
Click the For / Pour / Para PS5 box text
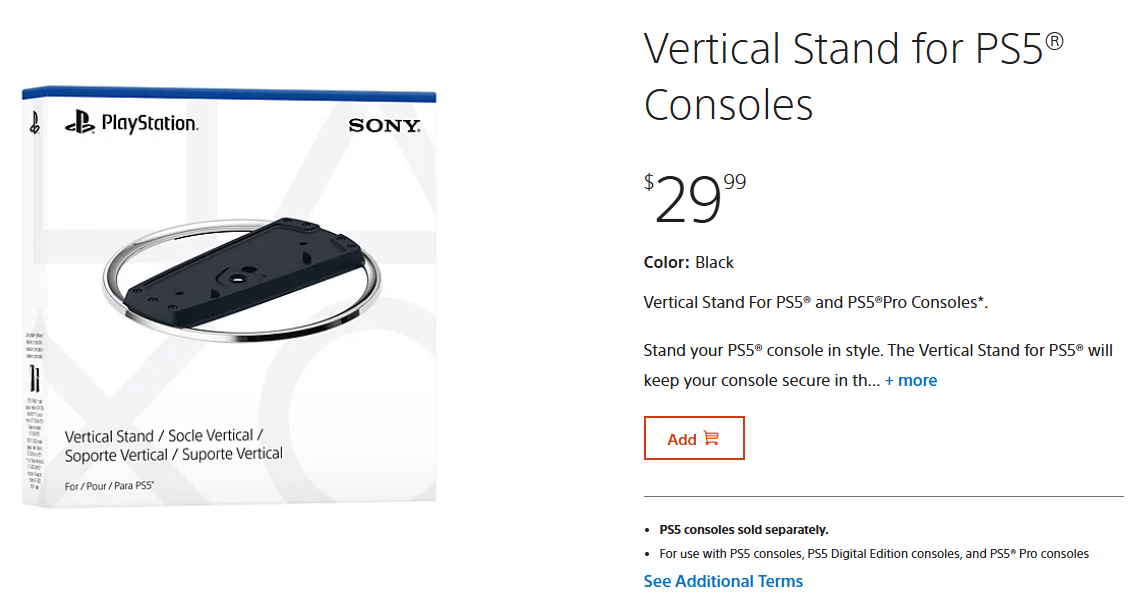(x=109, y=485)
